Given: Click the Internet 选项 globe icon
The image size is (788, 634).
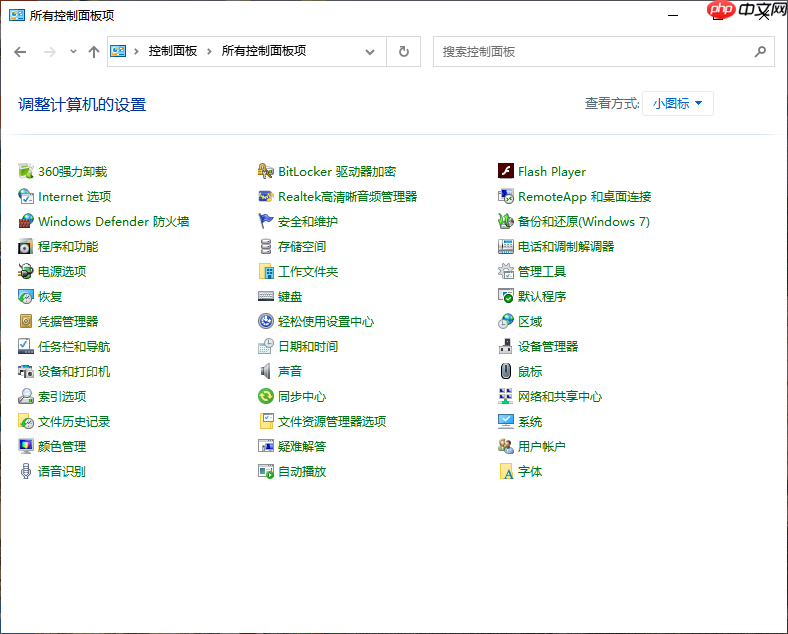Looking at the screenshot, I should pyautogui.click(x=26, y=196).
